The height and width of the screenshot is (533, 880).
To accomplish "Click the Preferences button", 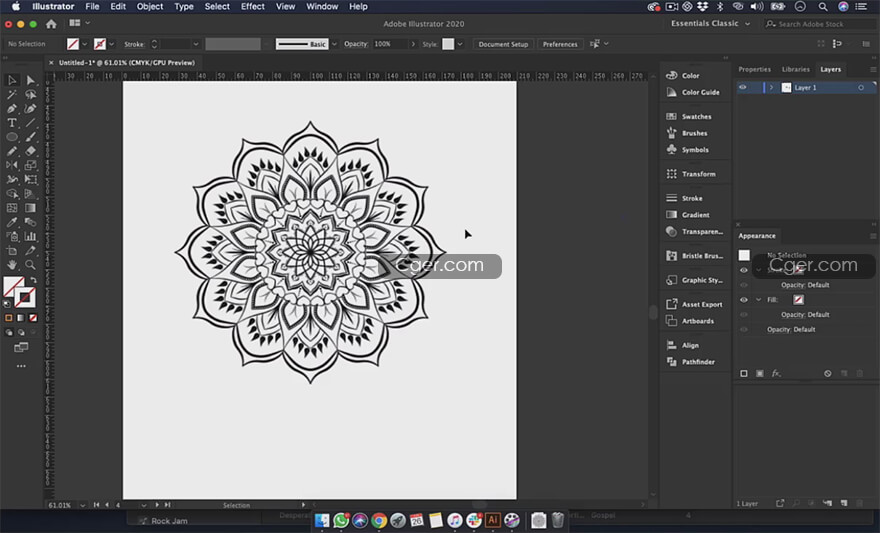I will pyautogui.click(x=559, y=44).
